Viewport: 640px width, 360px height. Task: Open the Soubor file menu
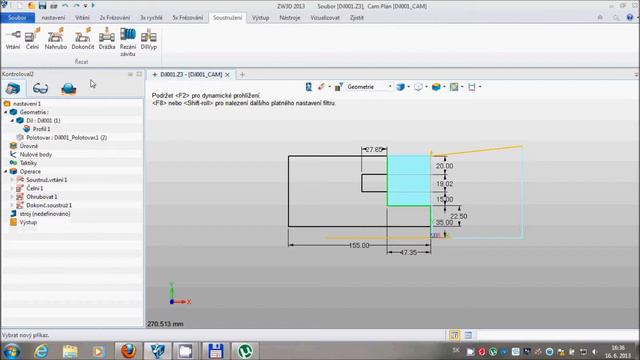point(18,18)
